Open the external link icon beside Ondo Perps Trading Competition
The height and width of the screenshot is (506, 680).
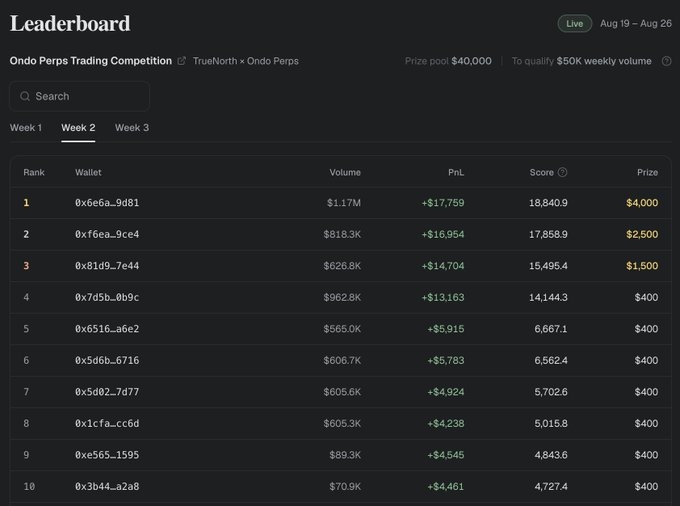point(182,61)
